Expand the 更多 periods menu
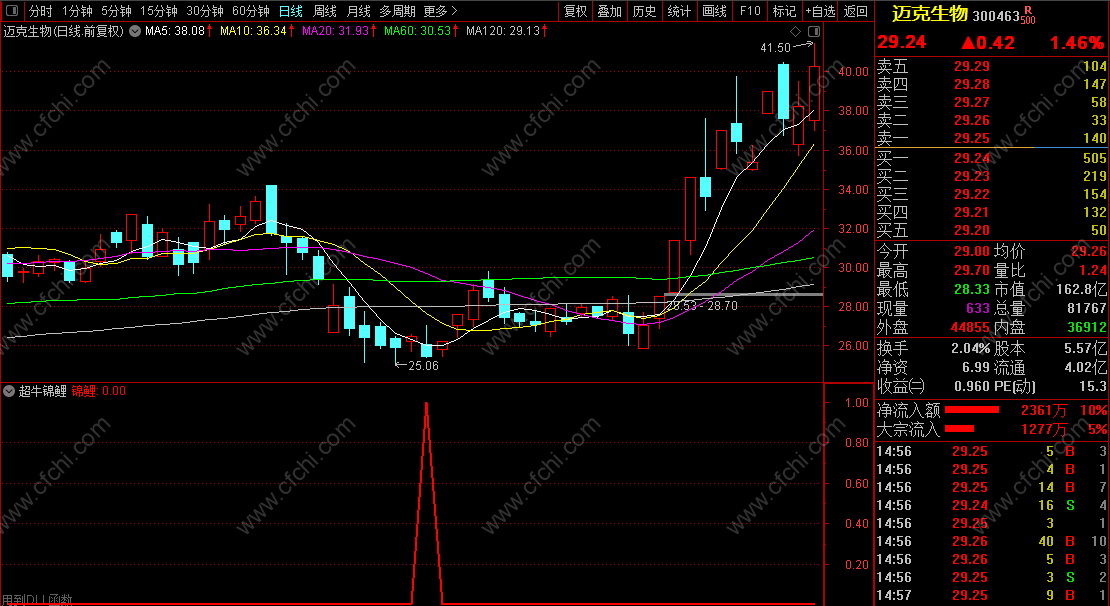This screenshot has width=1110, height=606. 440,11
